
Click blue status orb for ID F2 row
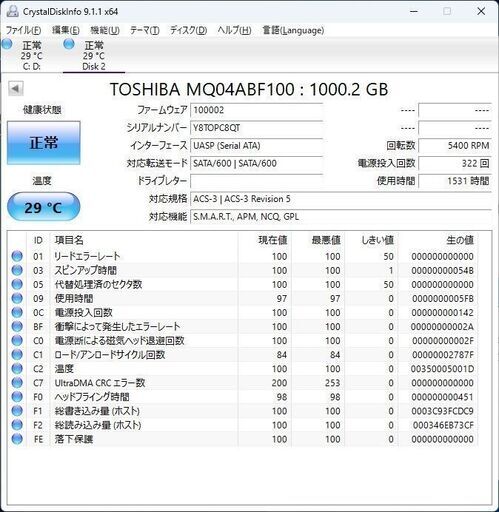tap(17, 425)
